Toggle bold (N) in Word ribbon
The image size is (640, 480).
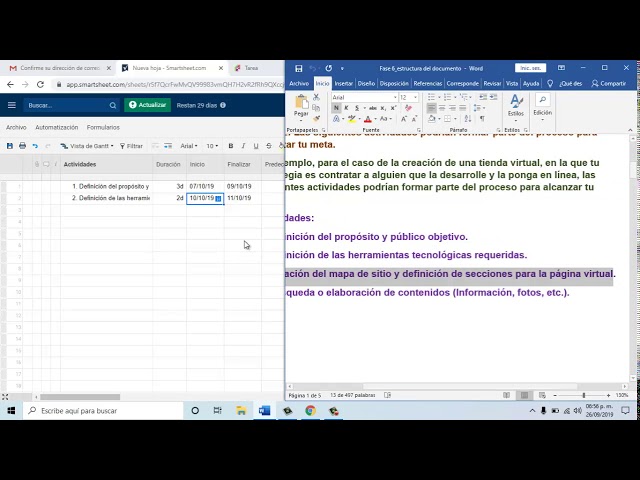pyautogui.click(x=336, y=108)
